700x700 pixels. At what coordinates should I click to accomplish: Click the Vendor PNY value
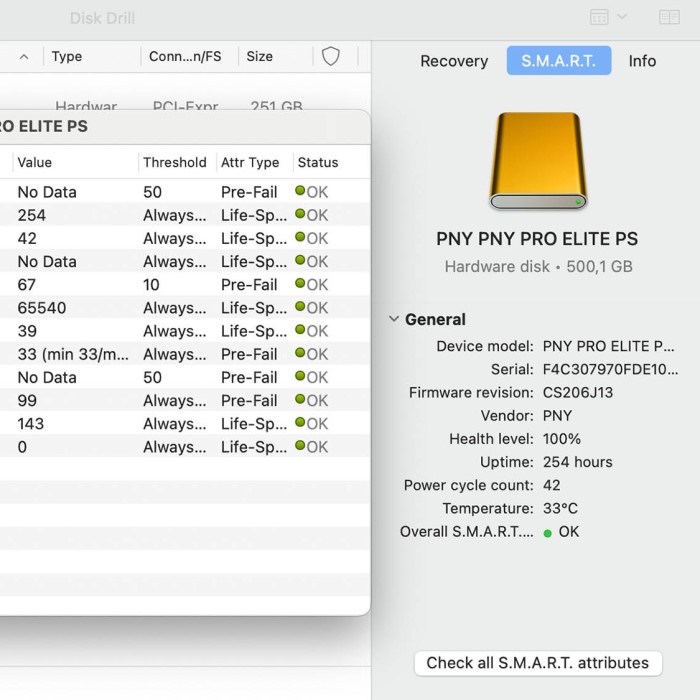pyautogui.click(x=557, y=416)
